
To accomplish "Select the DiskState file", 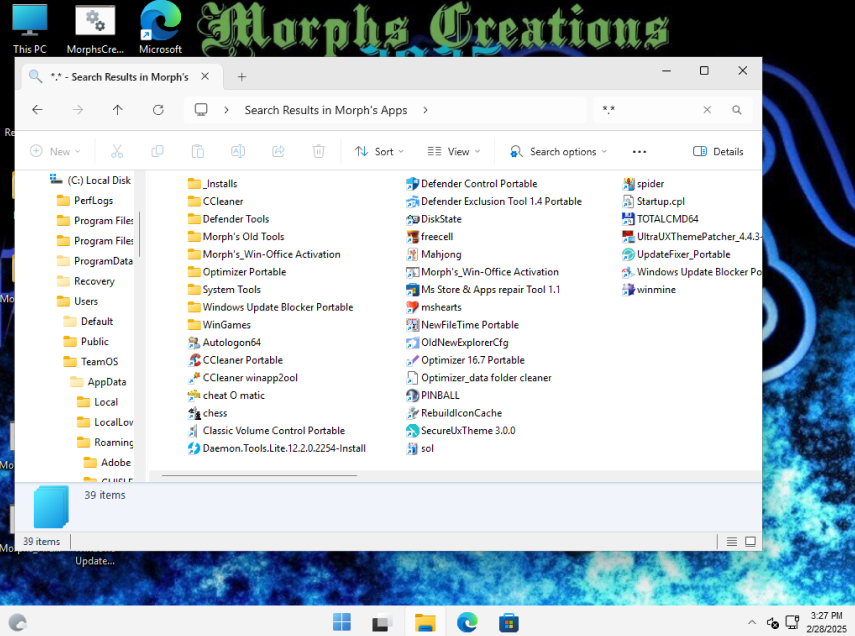I will click(434, 219).
